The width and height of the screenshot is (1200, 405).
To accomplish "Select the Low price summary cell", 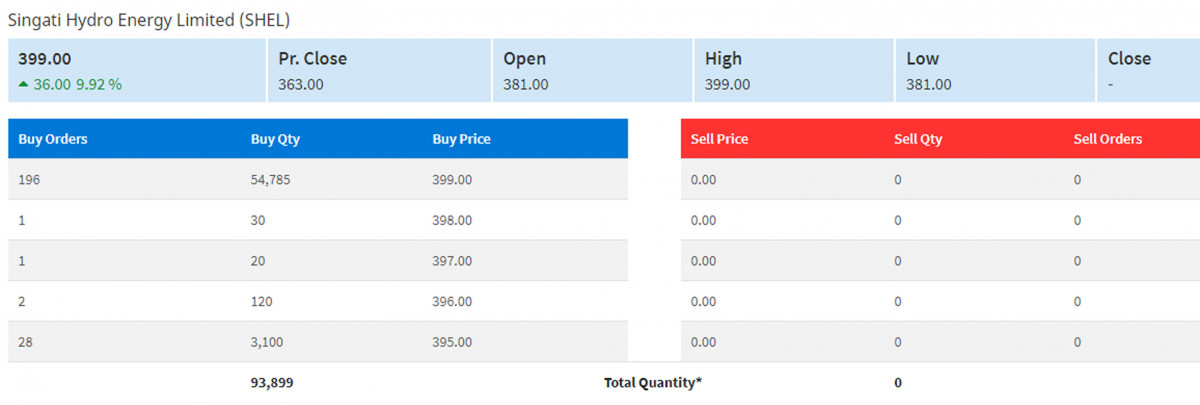I will [x=995, y=70].
